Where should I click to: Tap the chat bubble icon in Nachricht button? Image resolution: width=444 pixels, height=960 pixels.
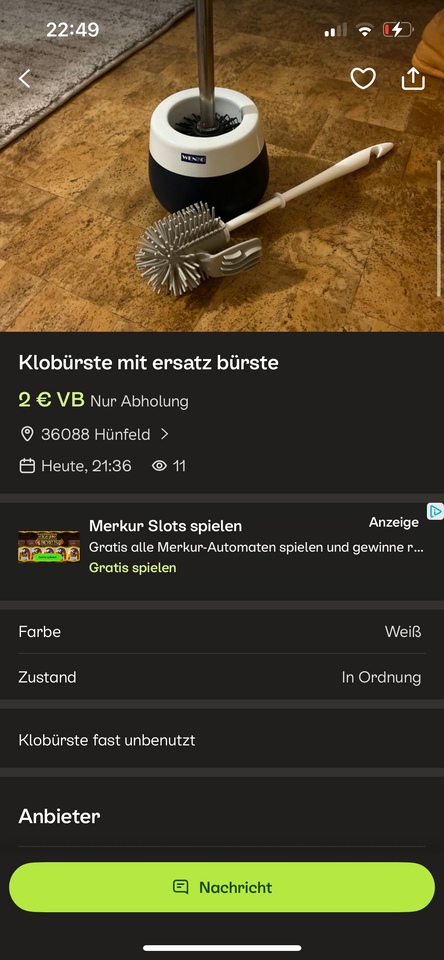click(x=181, y=887)
